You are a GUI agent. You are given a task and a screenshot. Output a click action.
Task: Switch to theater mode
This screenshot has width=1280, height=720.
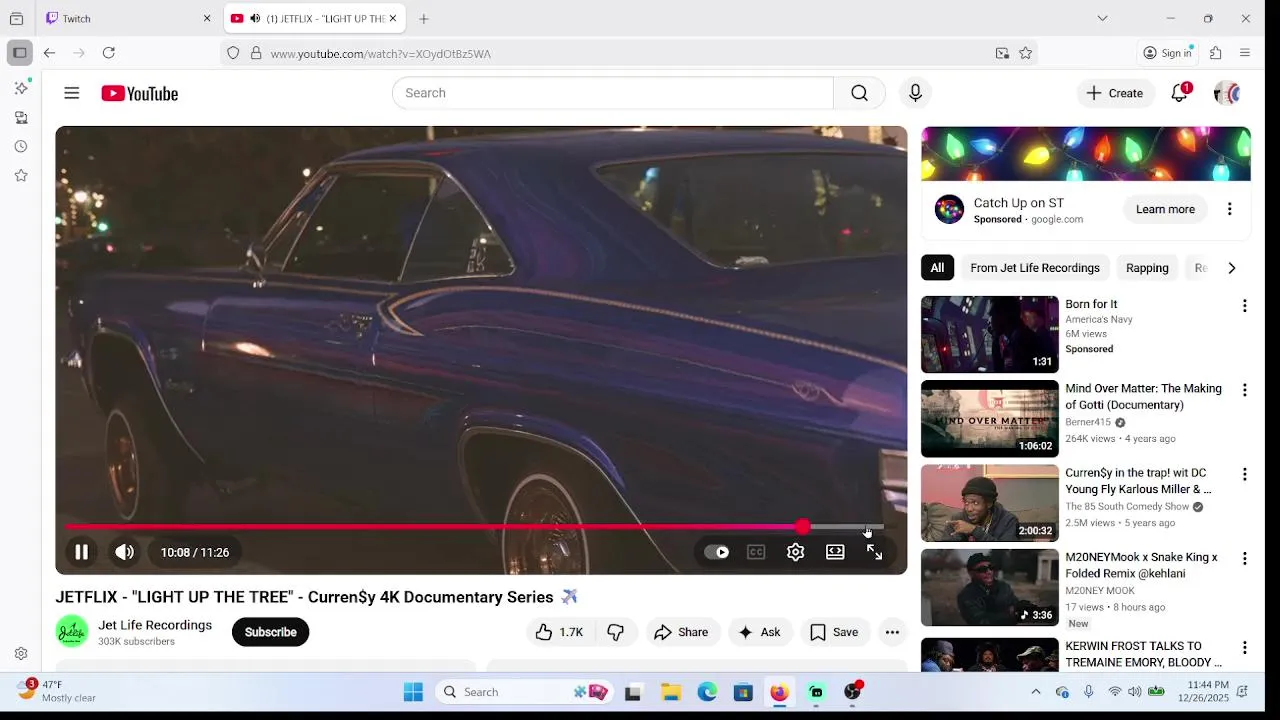click(x=835, y=552)
